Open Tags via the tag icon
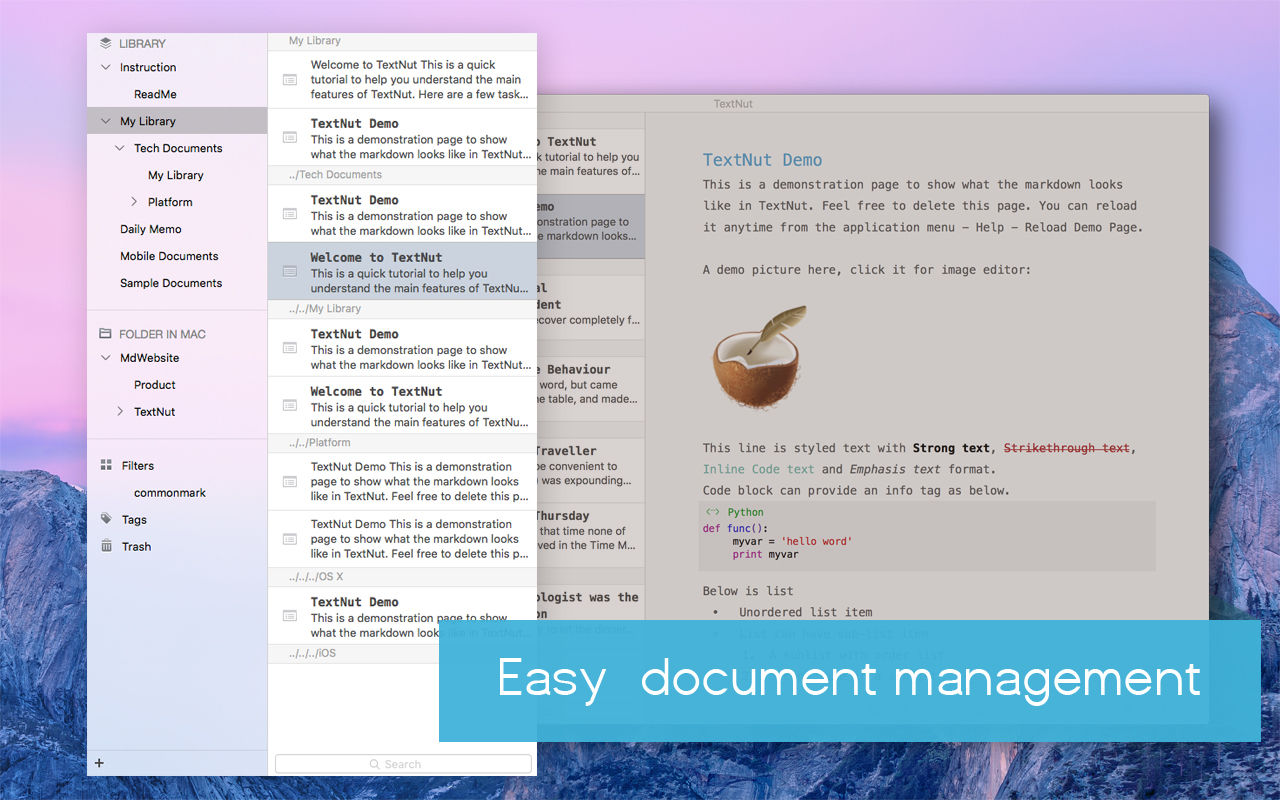This screenshot has height=800, width=1280. pos(106,519)
